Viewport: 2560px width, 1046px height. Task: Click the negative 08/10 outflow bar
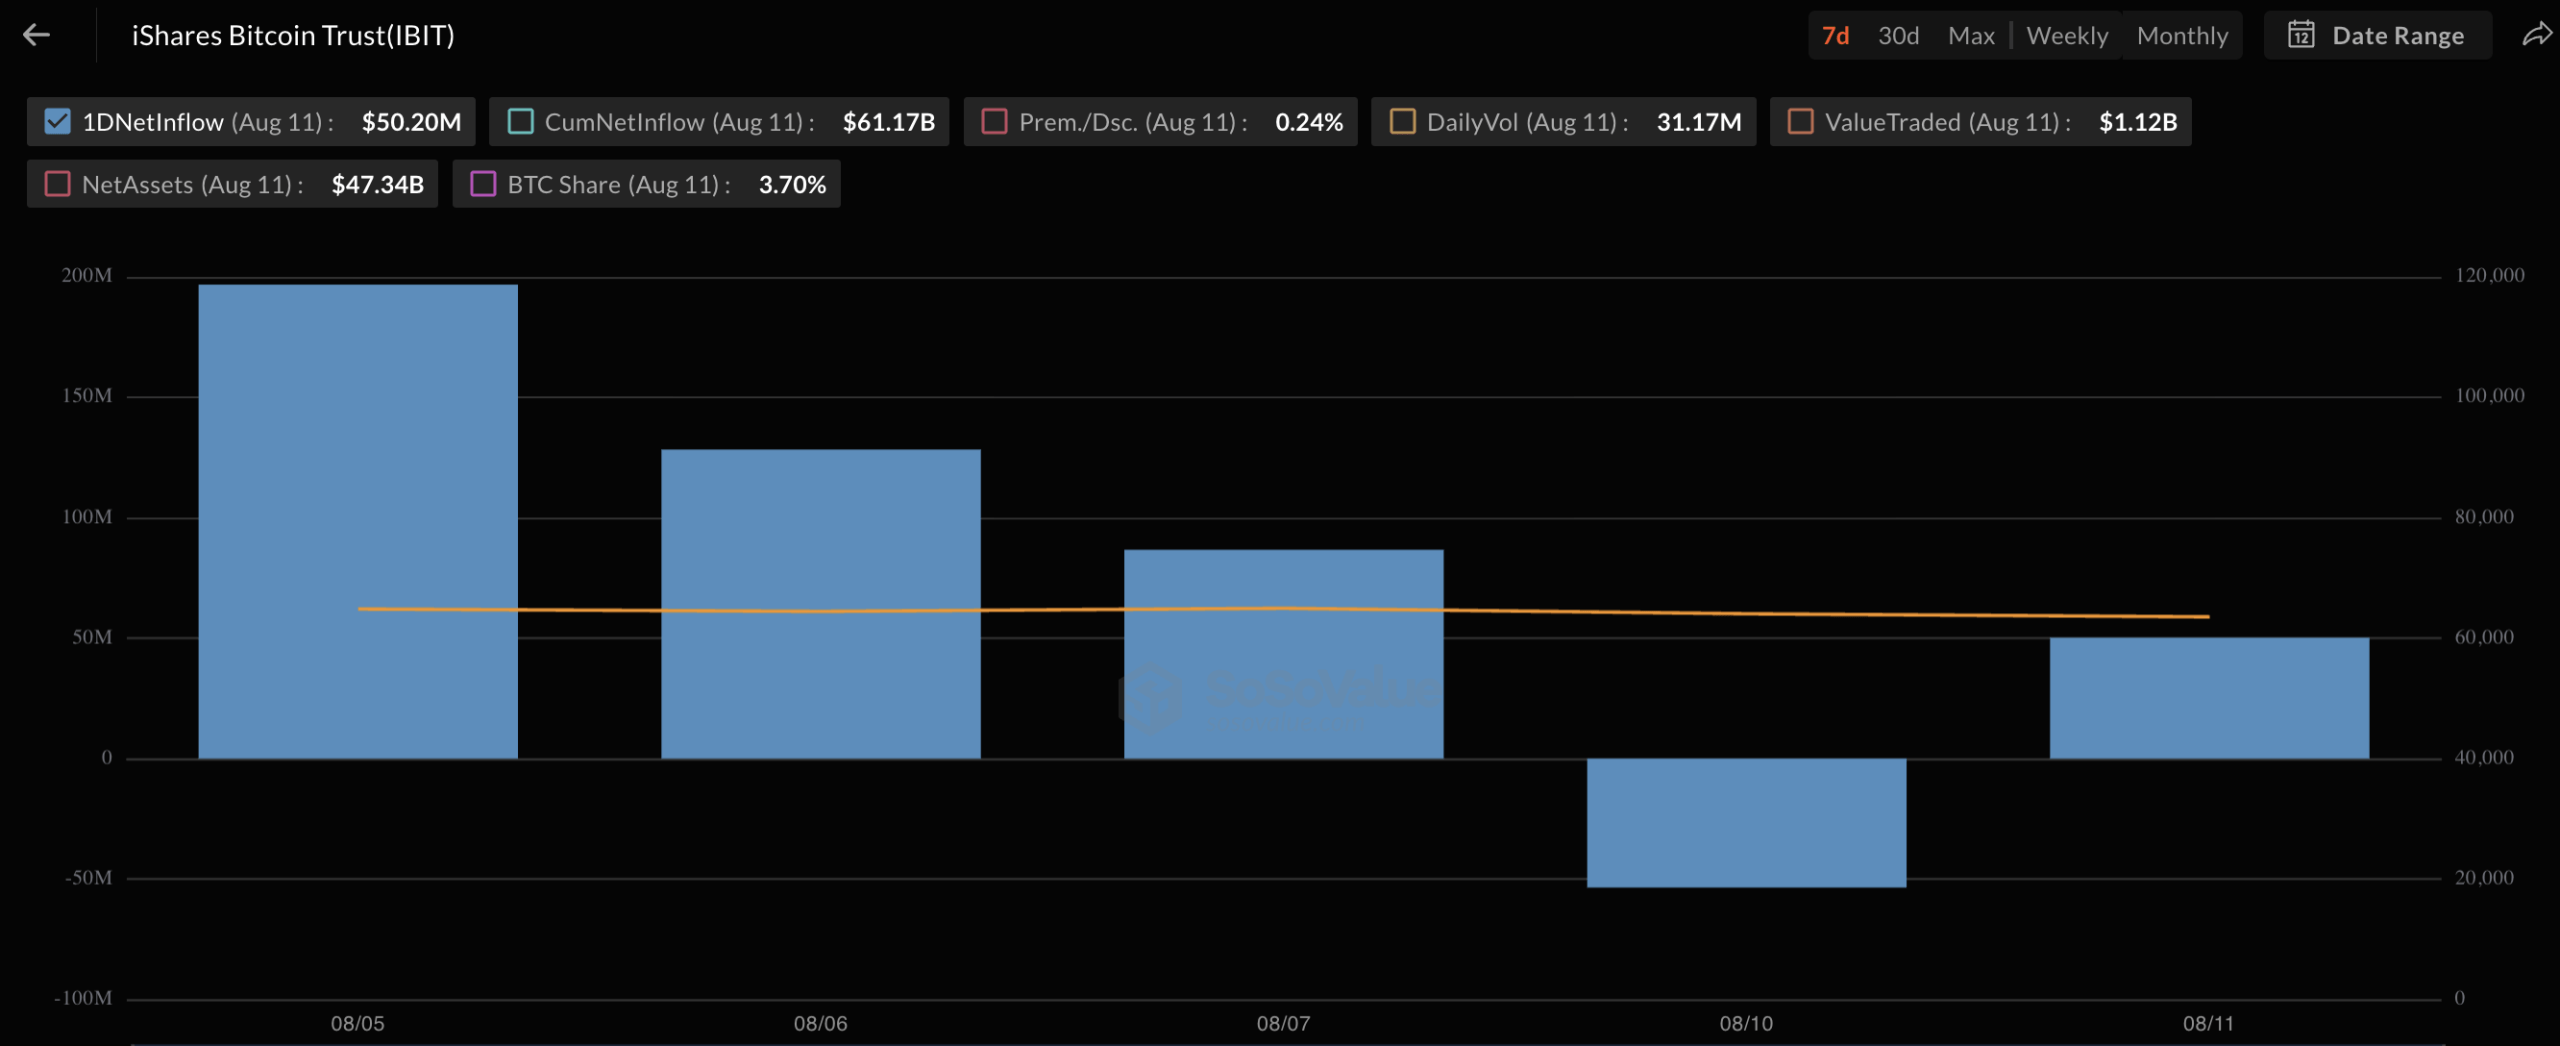(1746, 822)
